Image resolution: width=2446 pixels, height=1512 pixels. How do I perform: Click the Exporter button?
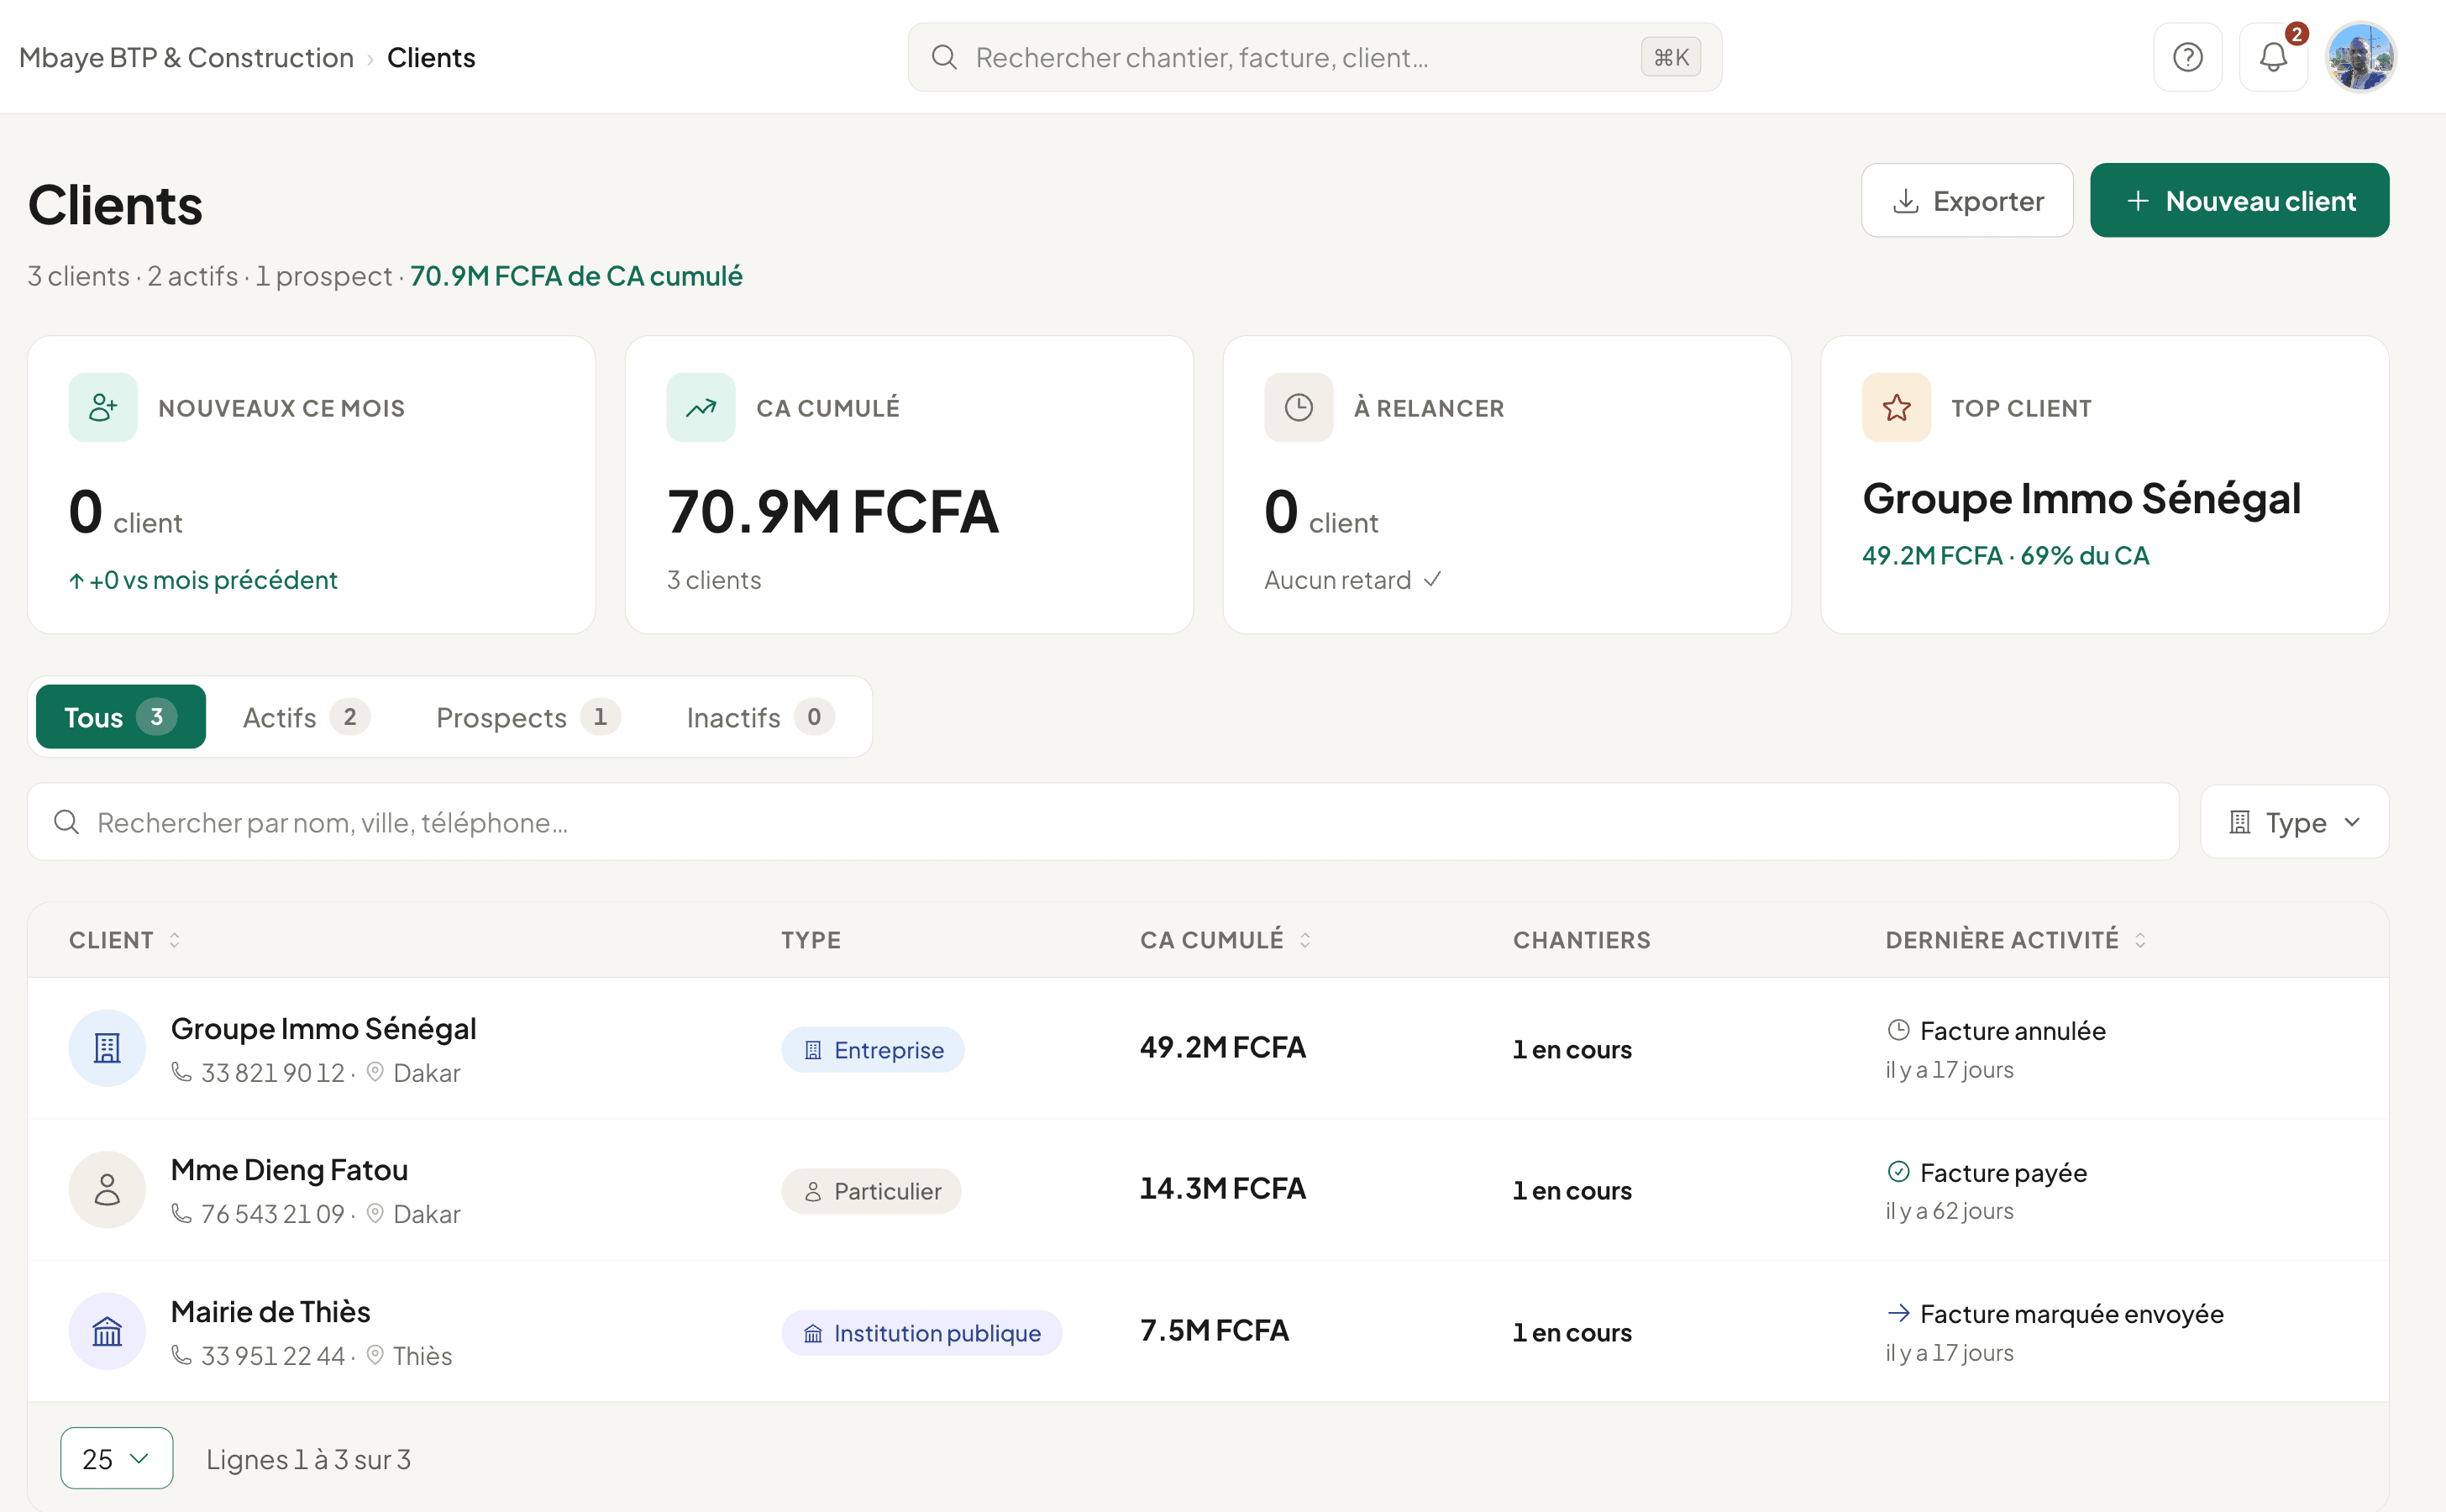pos(1967,200)
